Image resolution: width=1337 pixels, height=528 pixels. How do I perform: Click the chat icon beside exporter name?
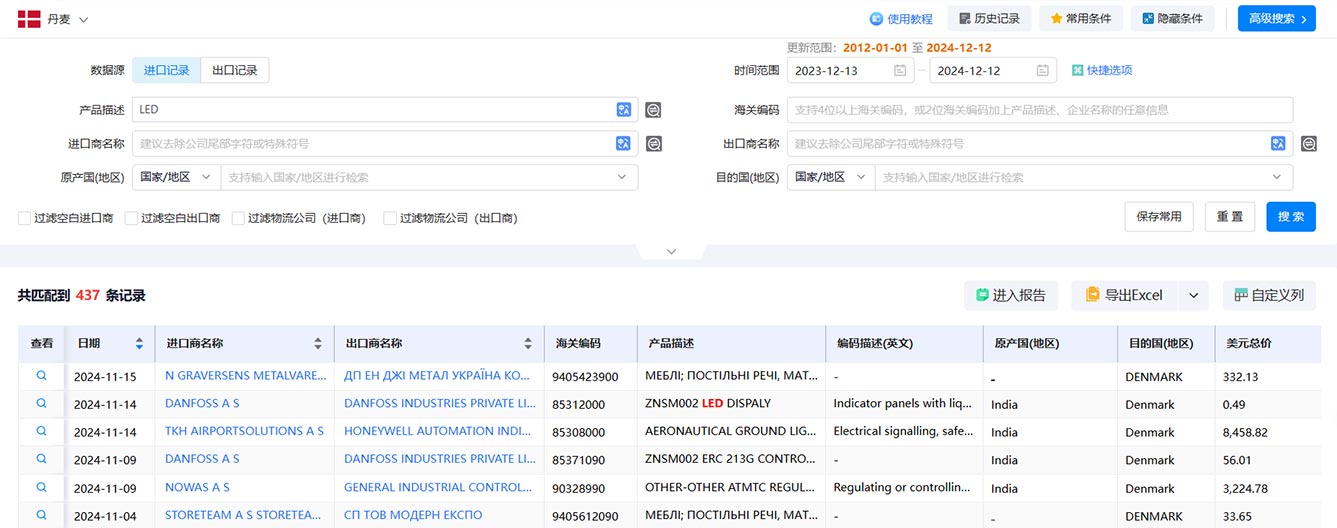1309,144
